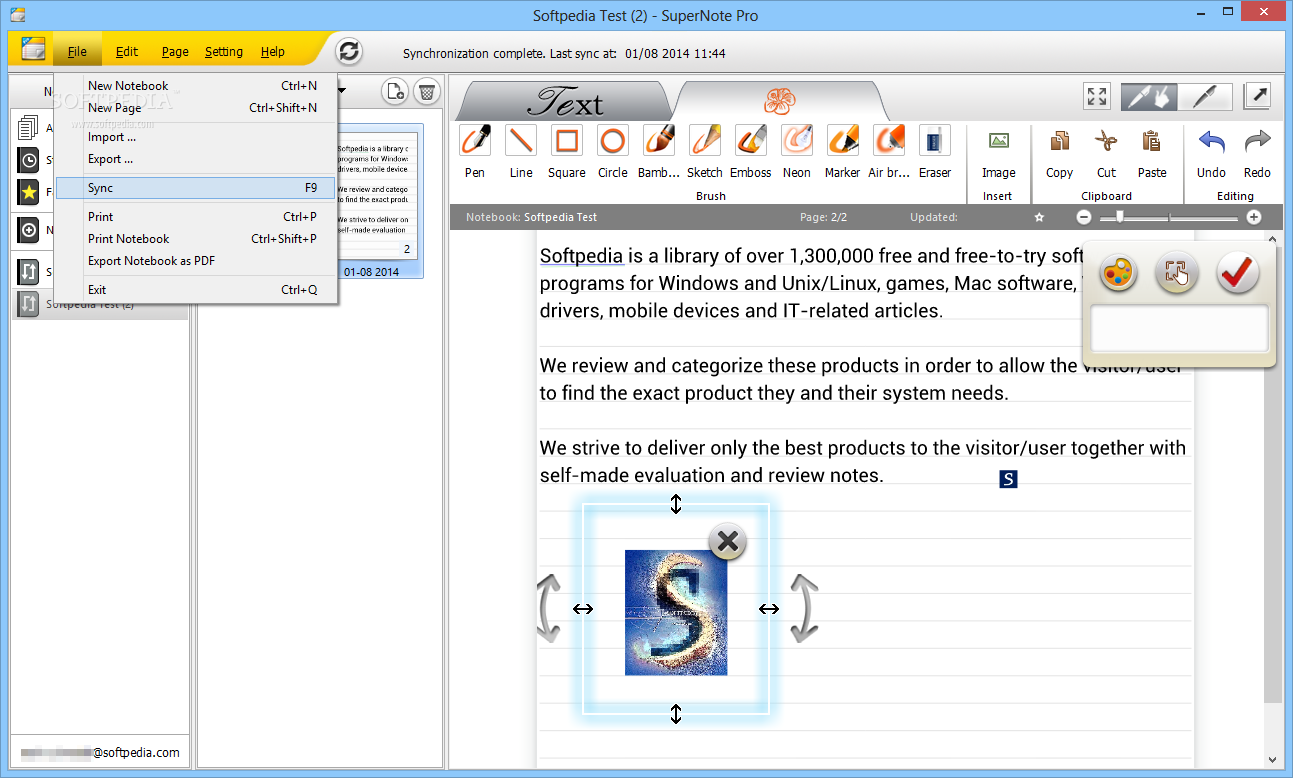Viewport: 1293px width, 778px height.
Task: Choose New Page from File menu
Action: [195, 108]
